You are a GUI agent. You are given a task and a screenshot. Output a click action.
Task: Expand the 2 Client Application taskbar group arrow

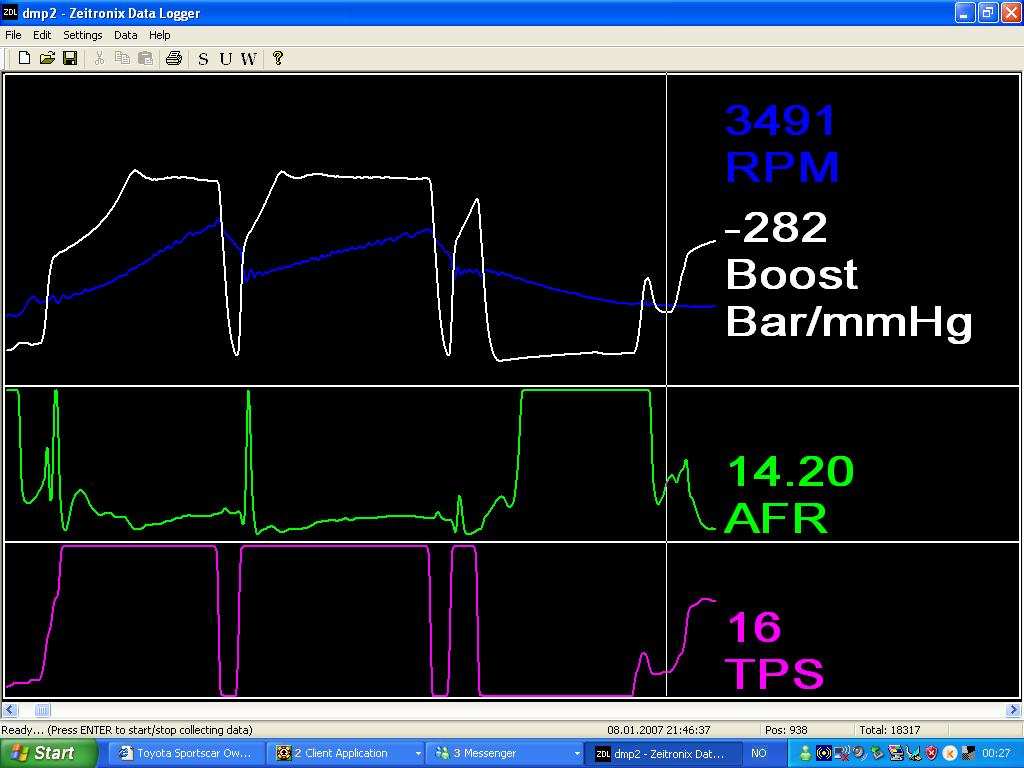418,753
